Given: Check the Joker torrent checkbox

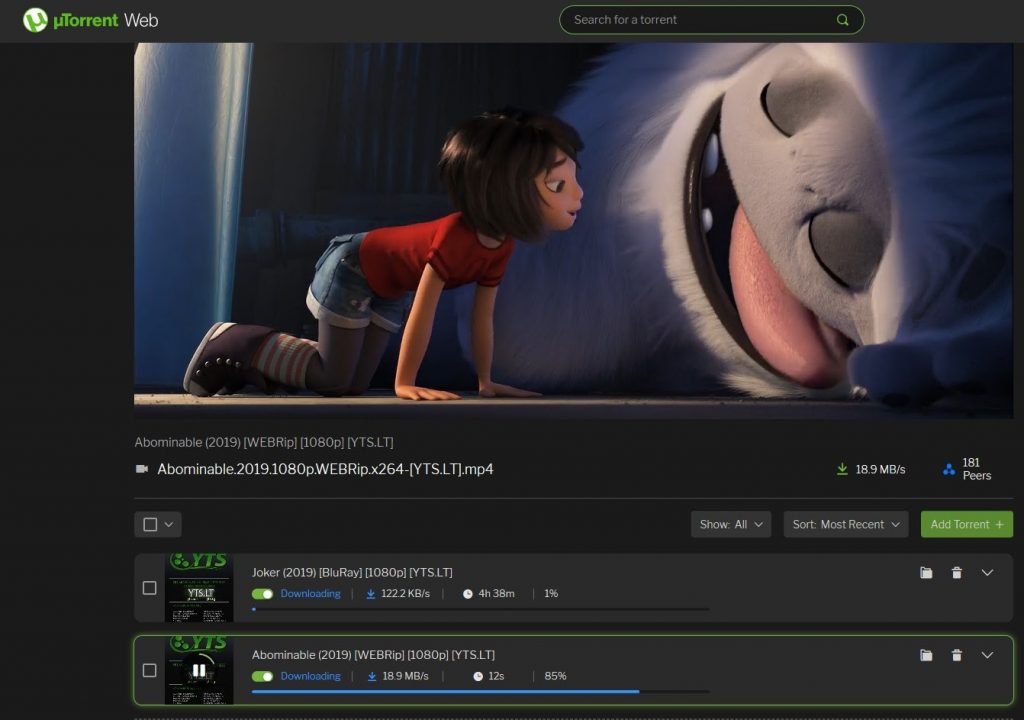Looking at the screenshot, I should (150, 588).
